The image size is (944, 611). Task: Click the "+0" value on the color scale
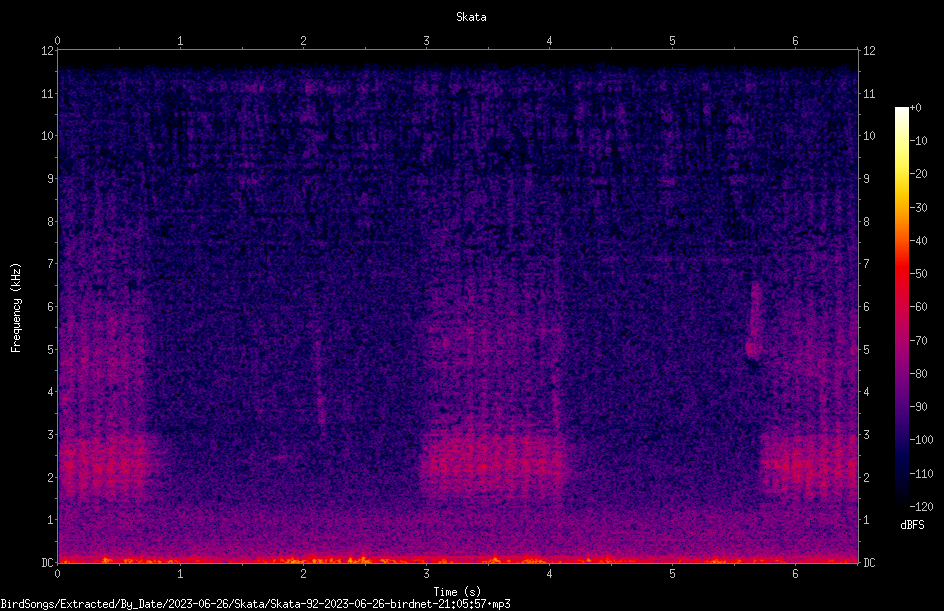click(915, 108)
